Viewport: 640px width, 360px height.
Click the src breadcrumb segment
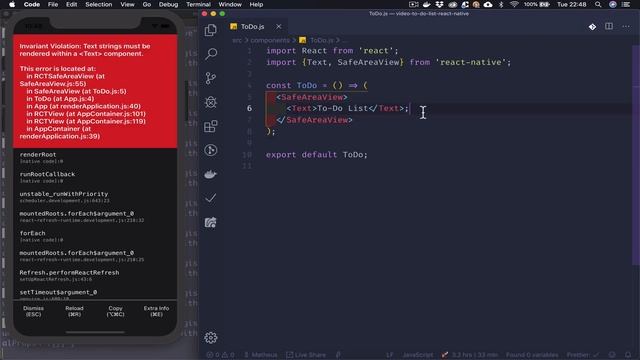(237, 40)
